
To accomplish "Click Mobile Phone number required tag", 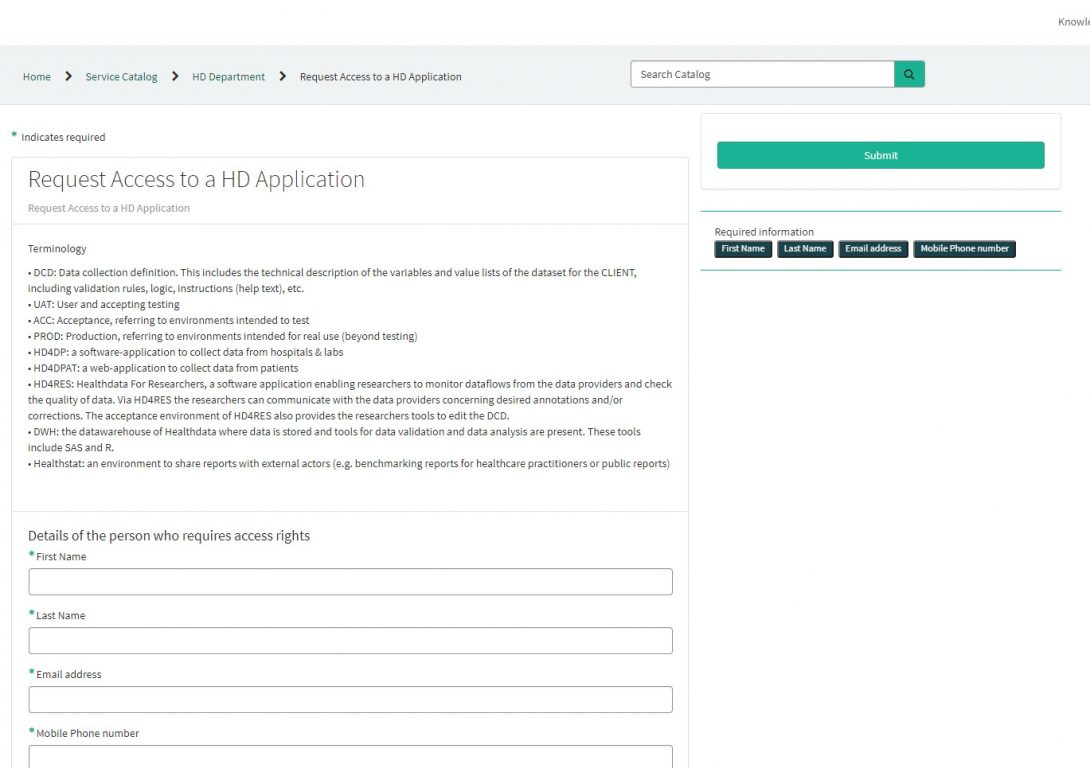I will pos(964,249).
